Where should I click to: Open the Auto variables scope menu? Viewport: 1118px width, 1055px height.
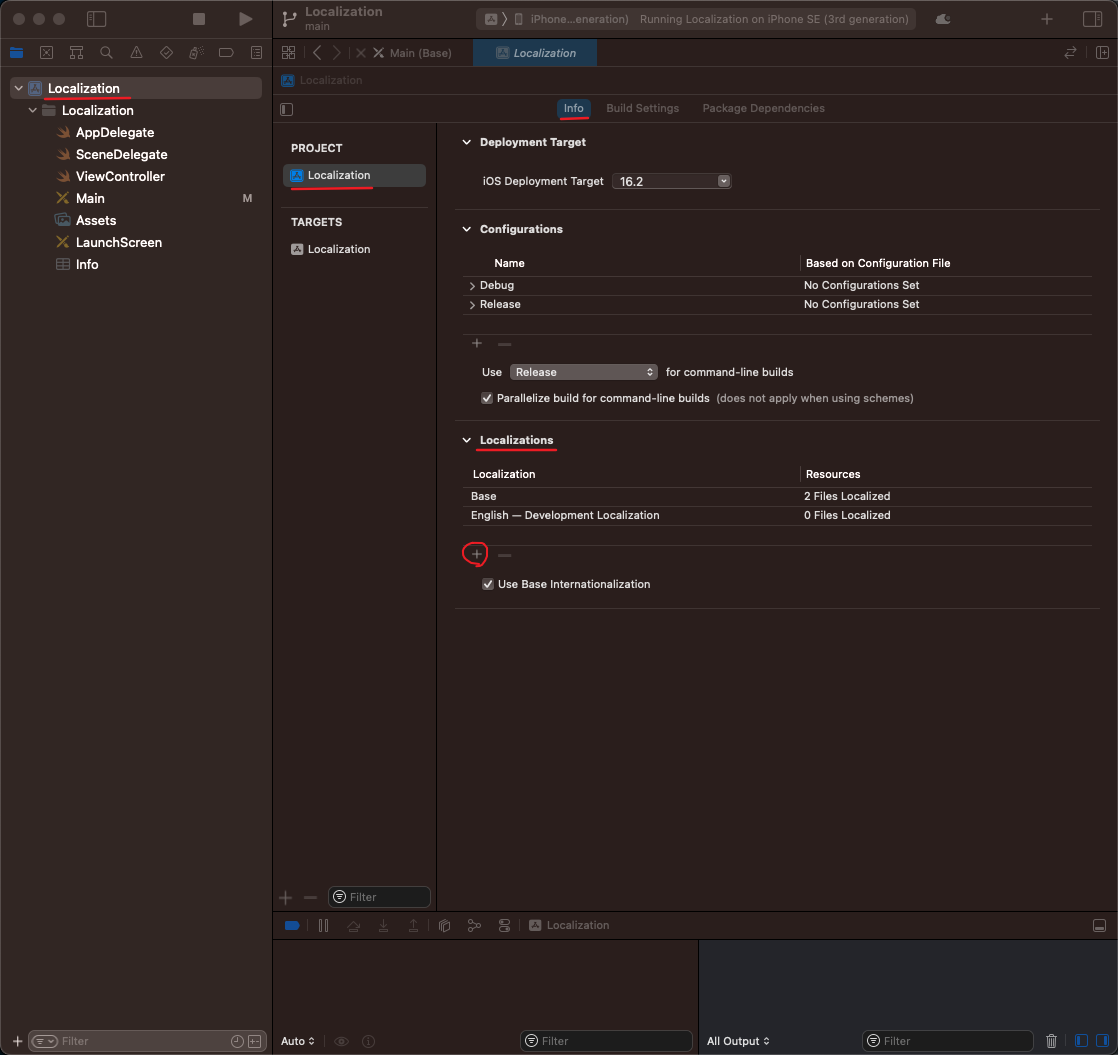298,1041
